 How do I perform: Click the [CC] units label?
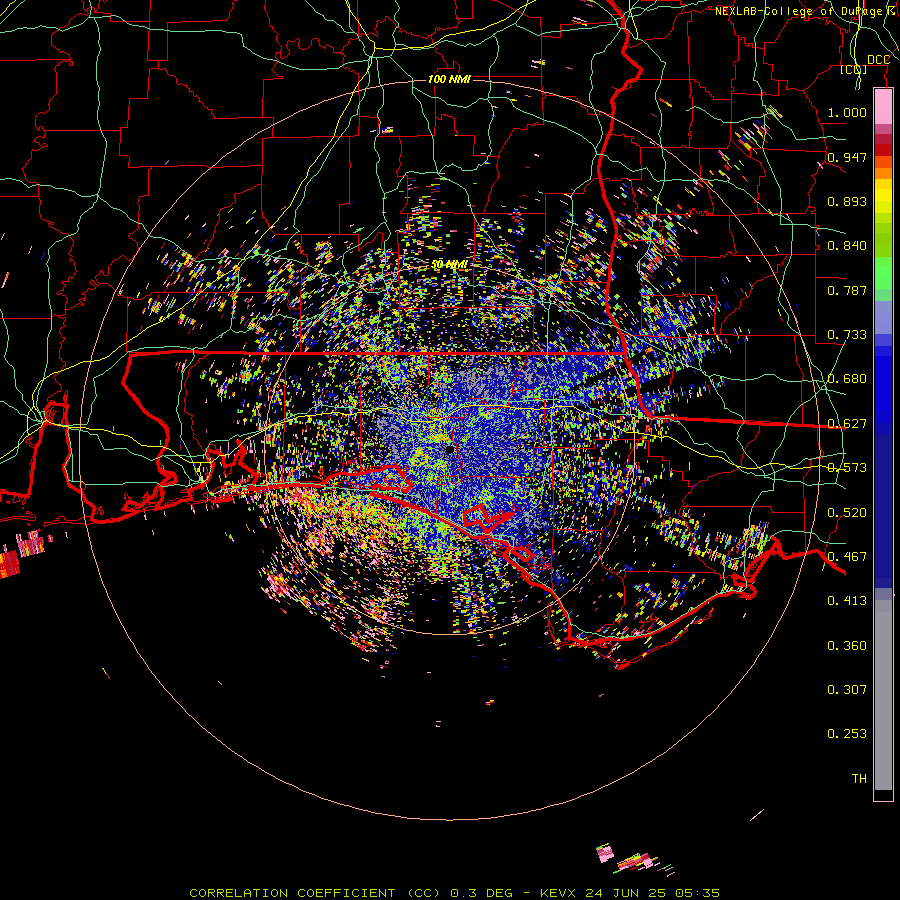[854, 69]
